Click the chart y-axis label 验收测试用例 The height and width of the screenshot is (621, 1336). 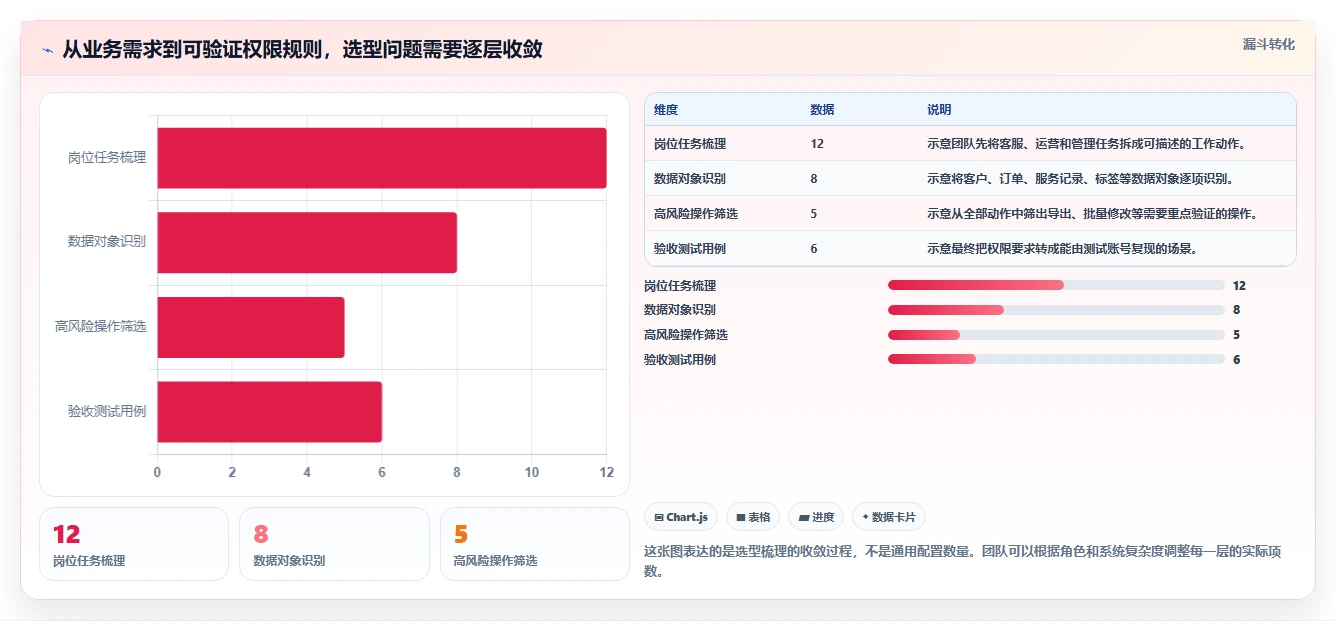click(107, 411)
